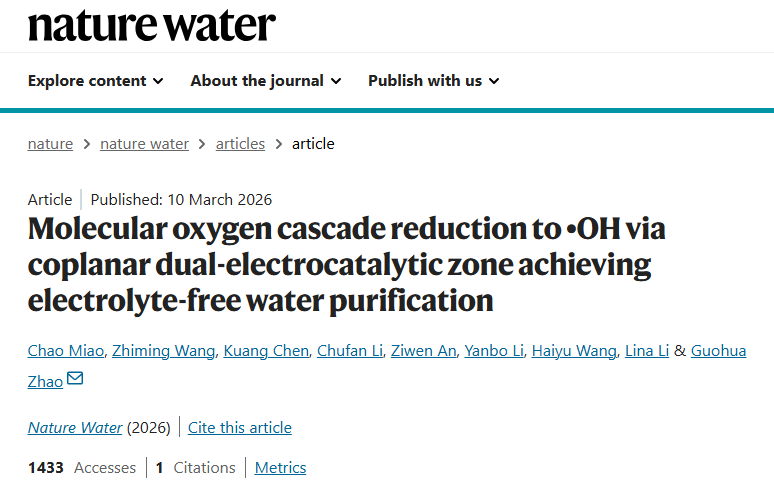View author Lina Li
774x495 pixels.
(x=645, y=350)
